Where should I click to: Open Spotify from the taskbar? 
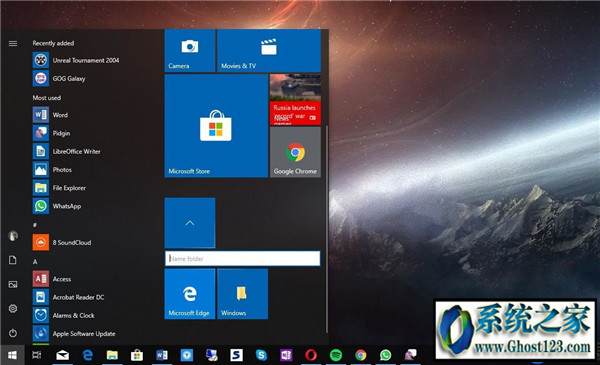pyautogui.click(x=336, y=355)
